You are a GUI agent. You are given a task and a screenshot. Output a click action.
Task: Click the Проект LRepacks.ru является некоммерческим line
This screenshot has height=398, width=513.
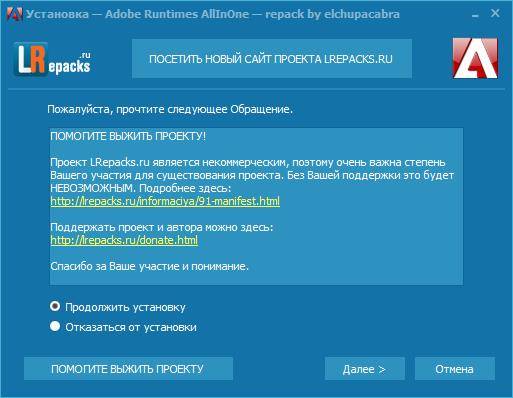click(x=248, y=162)
